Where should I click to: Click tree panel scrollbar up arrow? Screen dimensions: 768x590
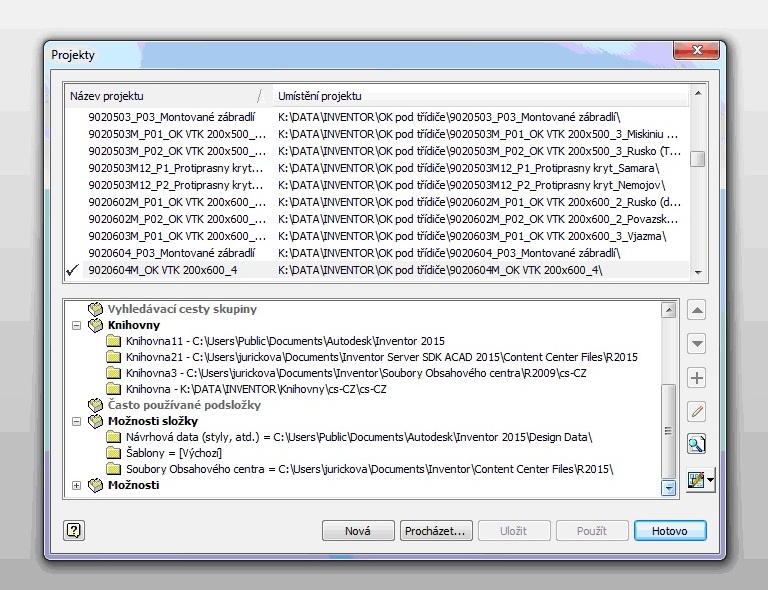(x=669, y=309)
